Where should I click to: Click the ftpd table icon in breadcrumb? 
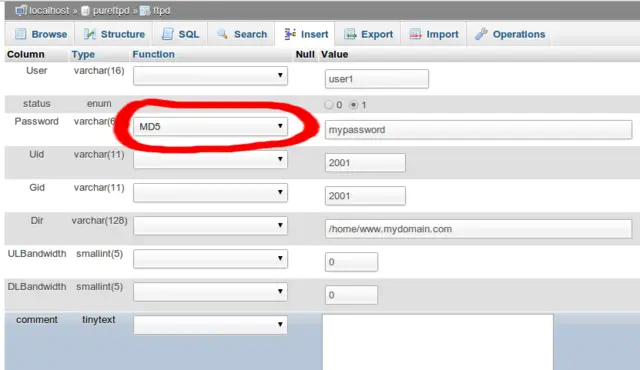click(x=145, y=11)
